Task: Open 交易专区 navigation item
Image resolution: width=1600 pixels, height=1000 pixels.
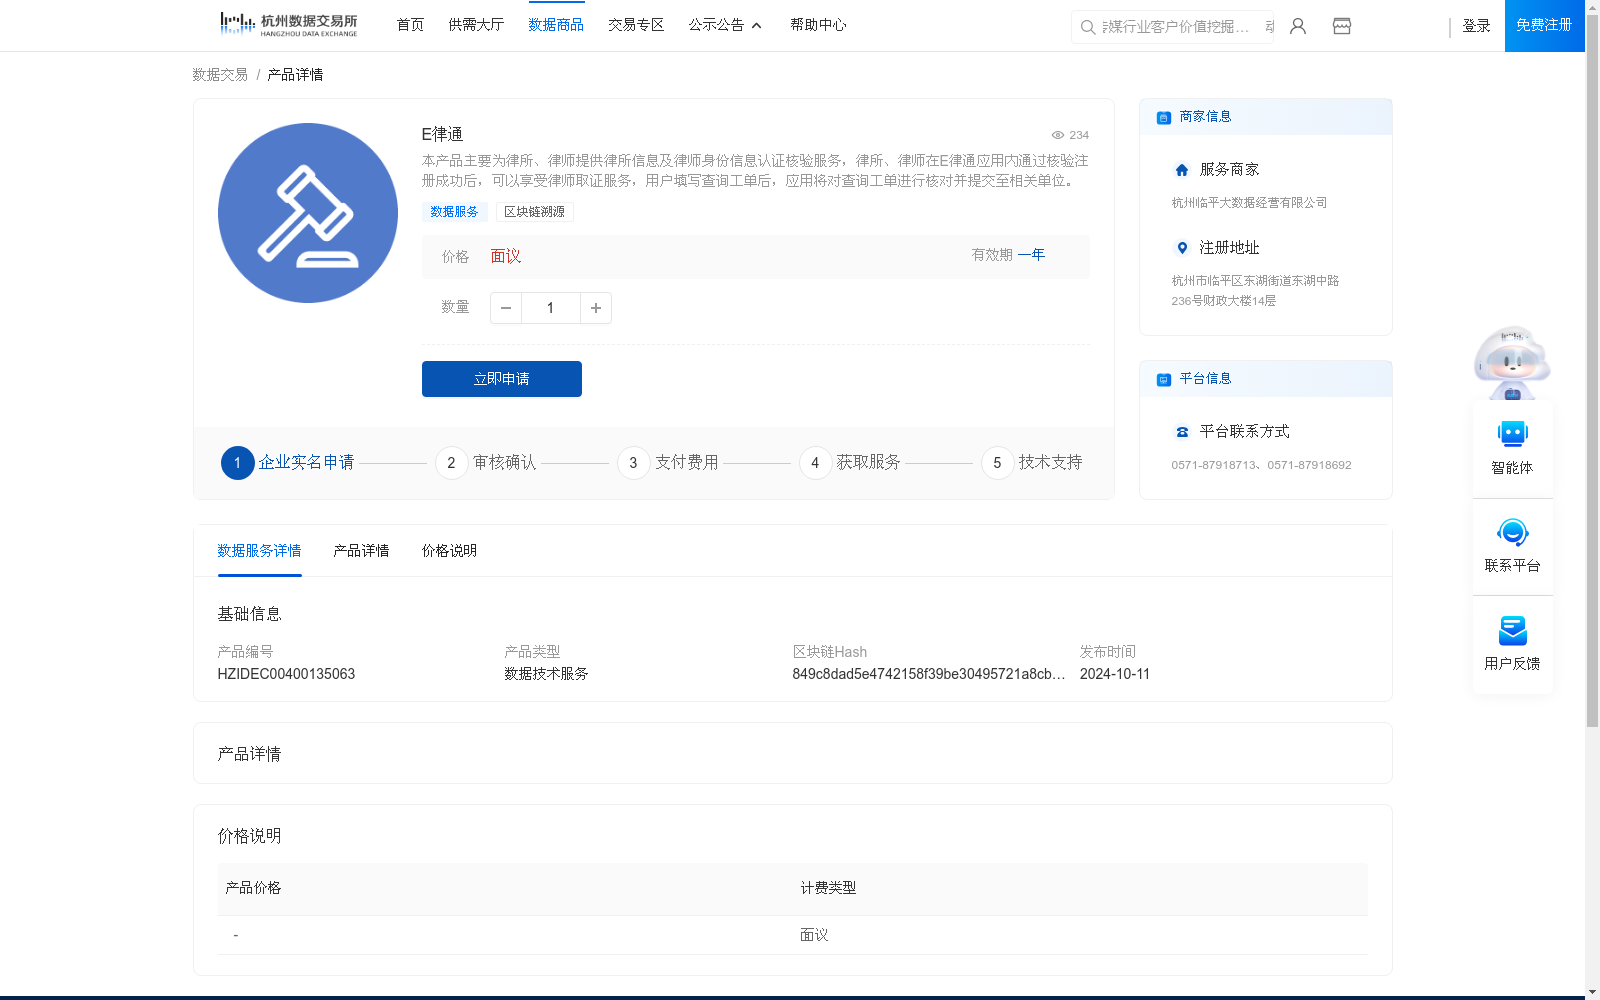Action: 636,25
